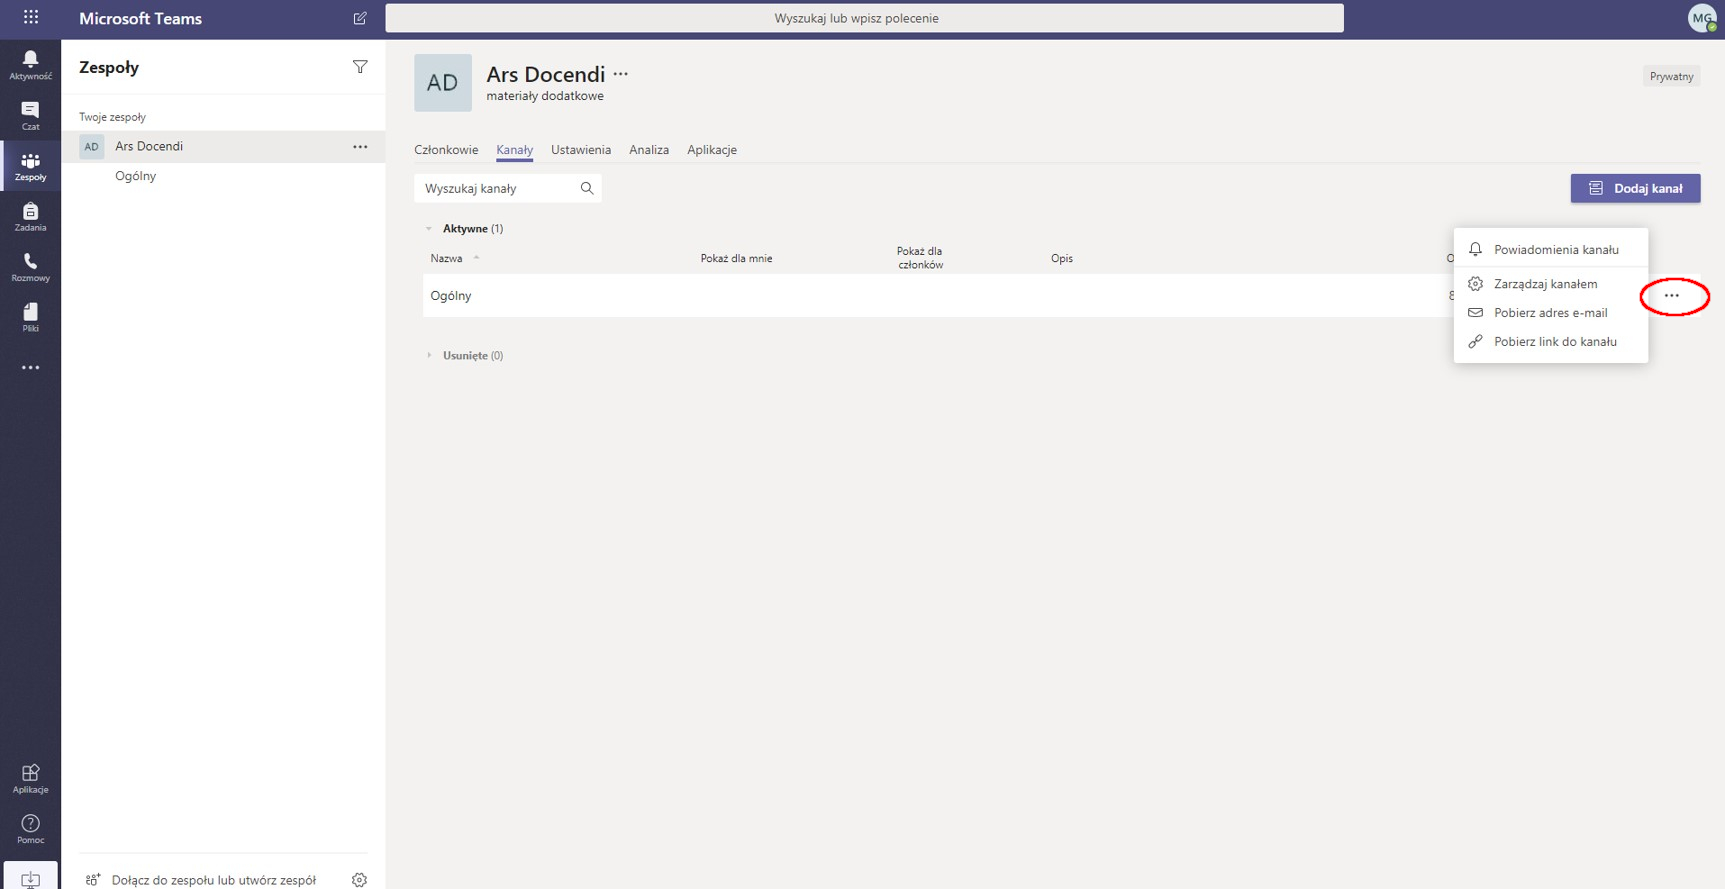Filter the teams list
1725x889 pixels.
click(x=360, y=67)
